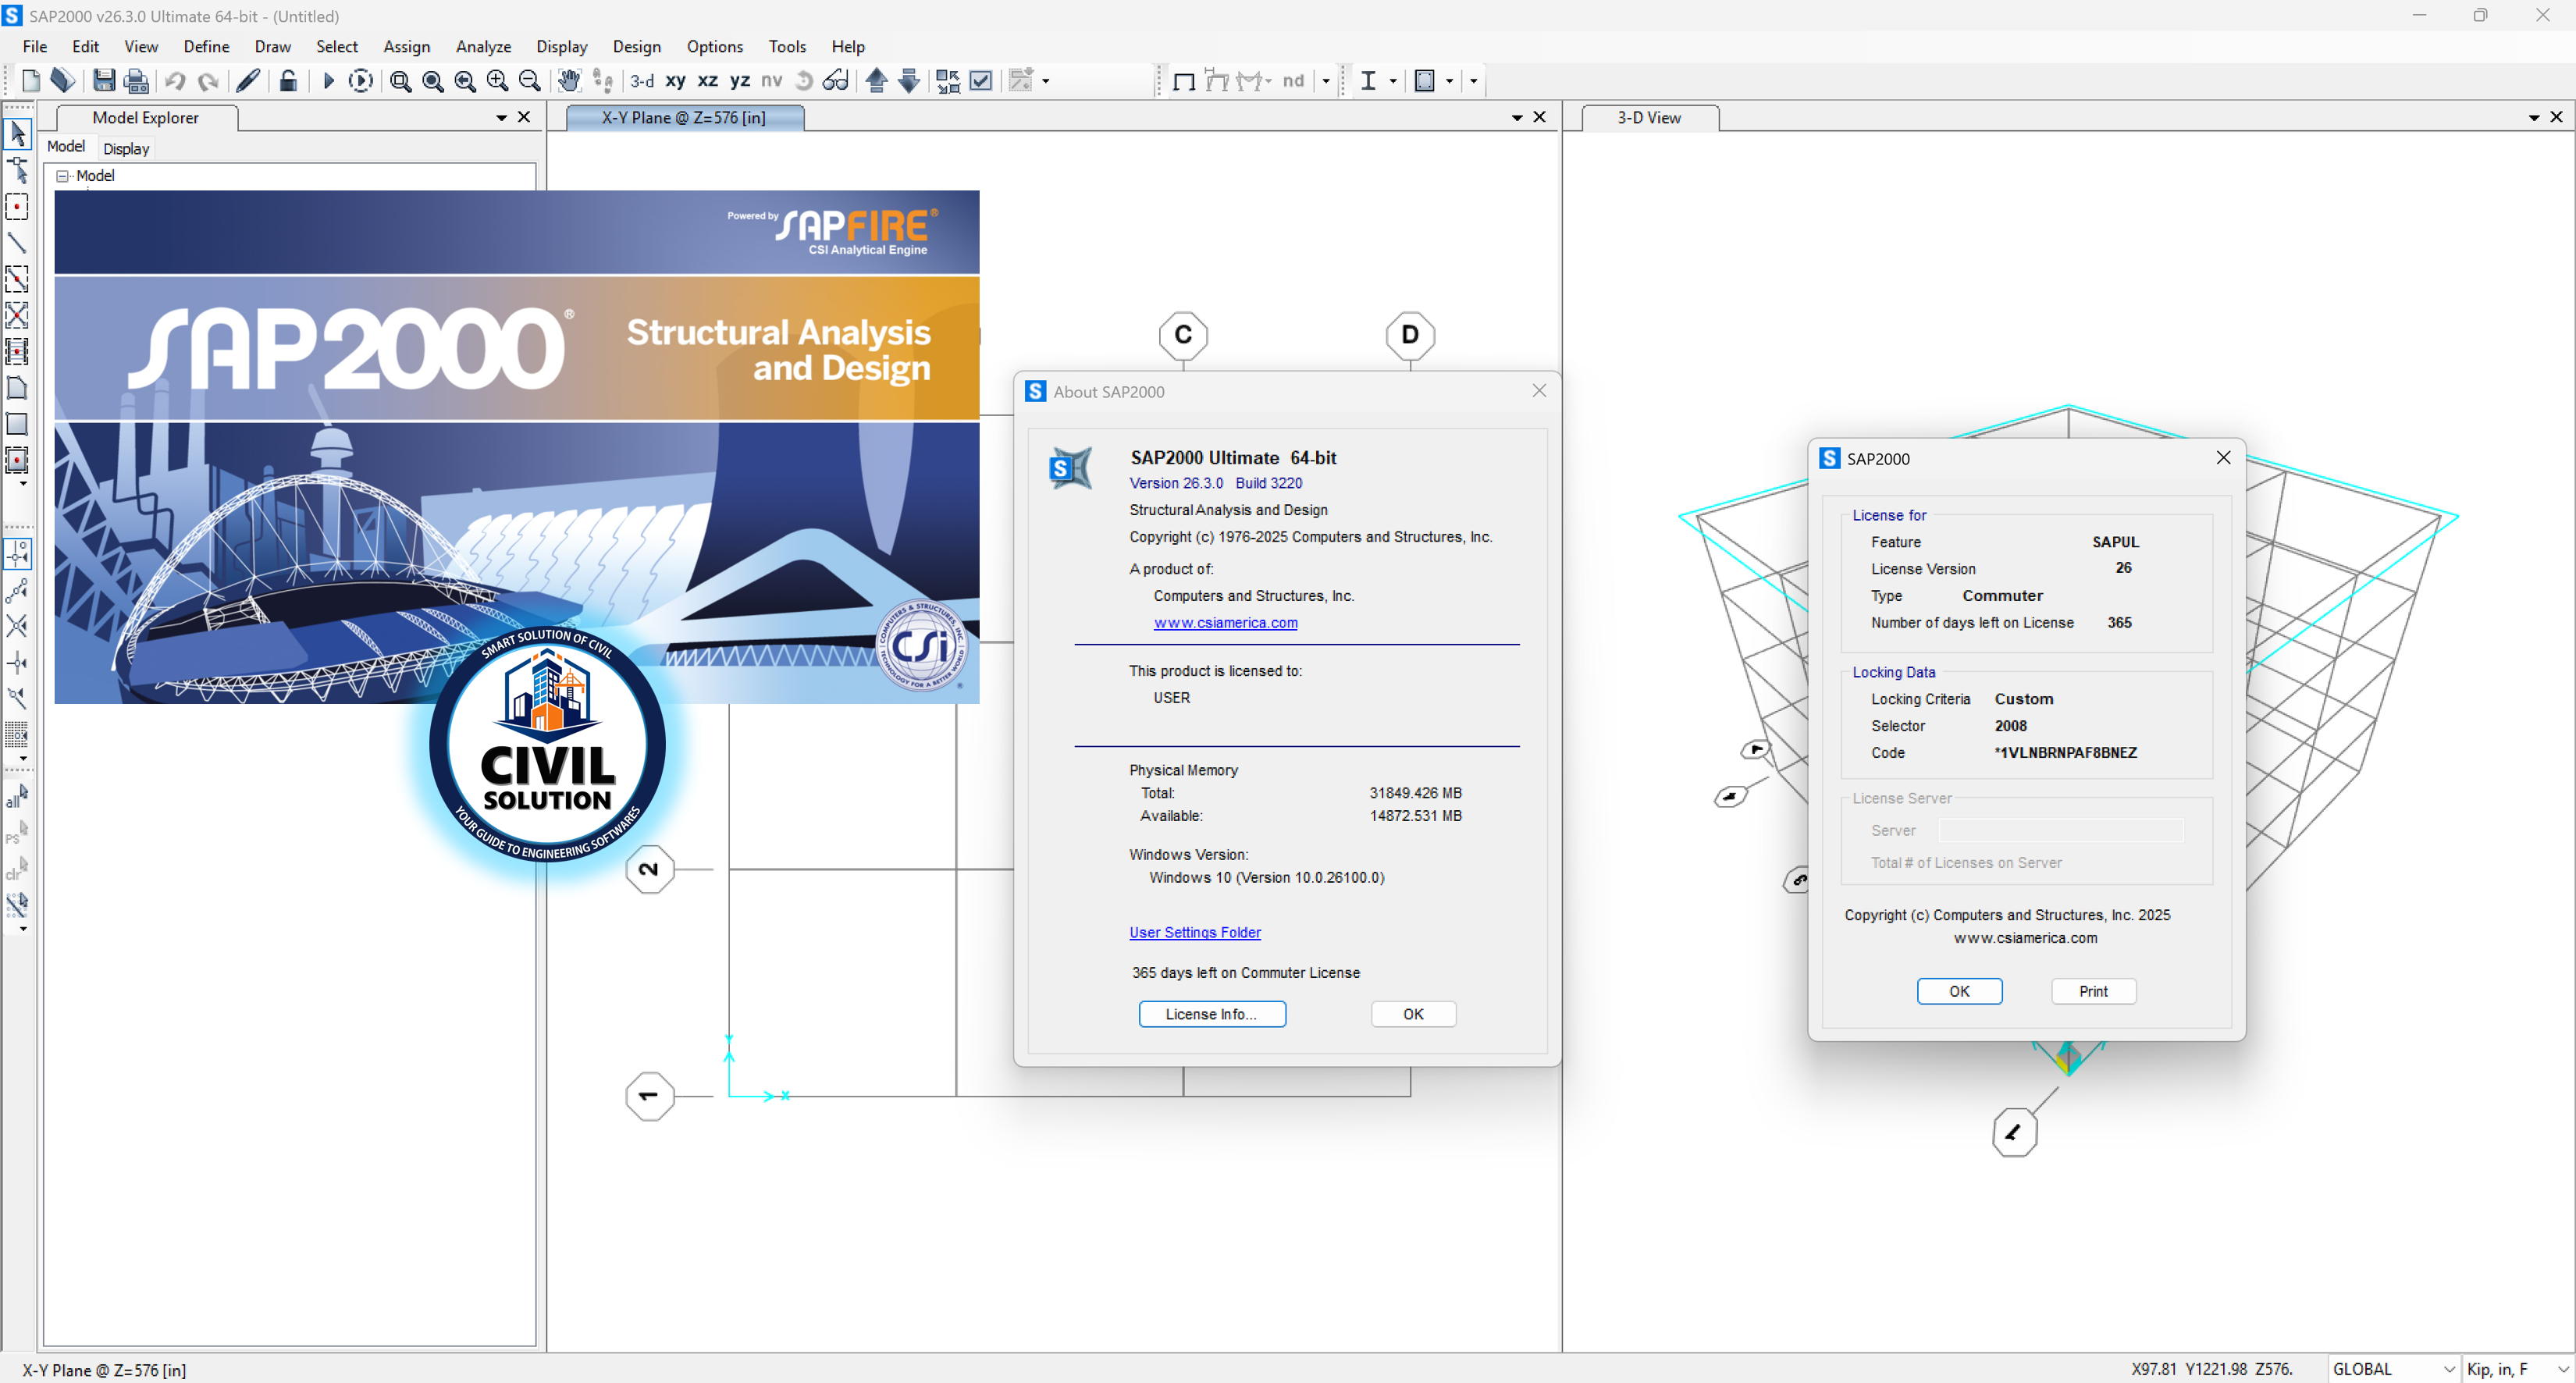Click the Run Analysis button on toolbar
Image resolution: width=2576 pixels, height=1383 pixels.
coord(328,81)
